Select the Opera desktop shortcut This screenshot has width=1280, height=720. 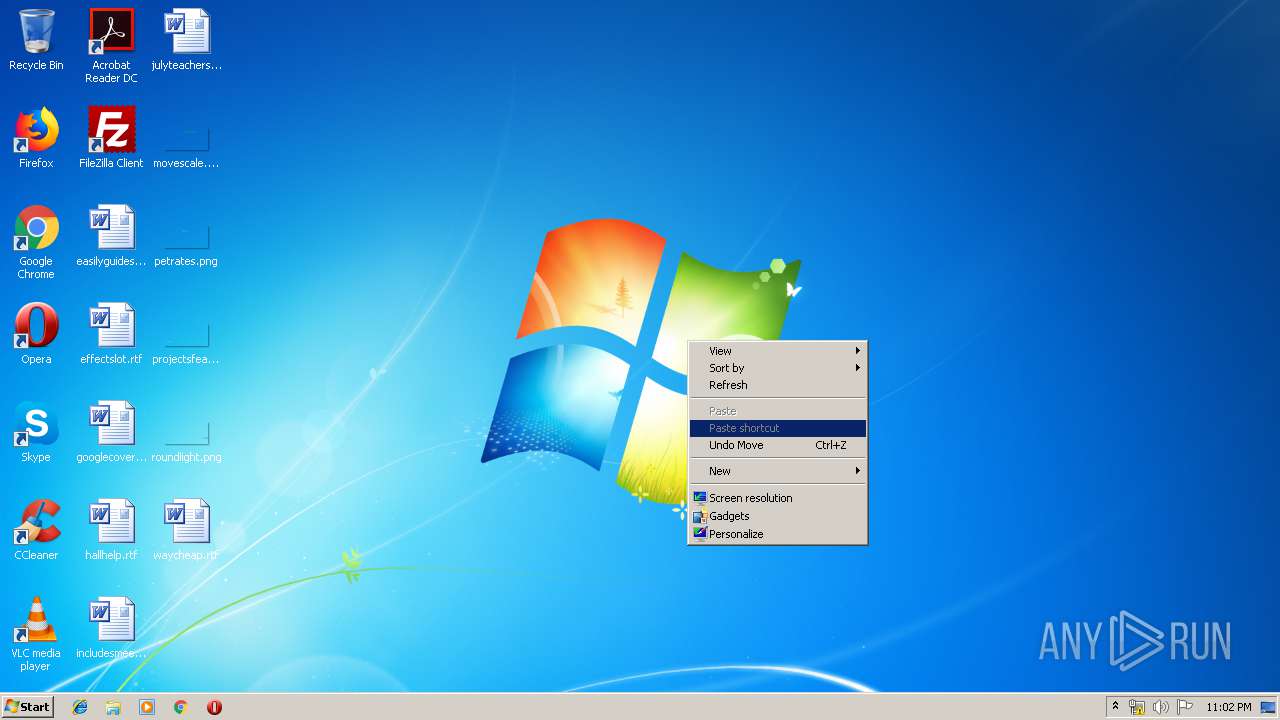click(36, 334)
